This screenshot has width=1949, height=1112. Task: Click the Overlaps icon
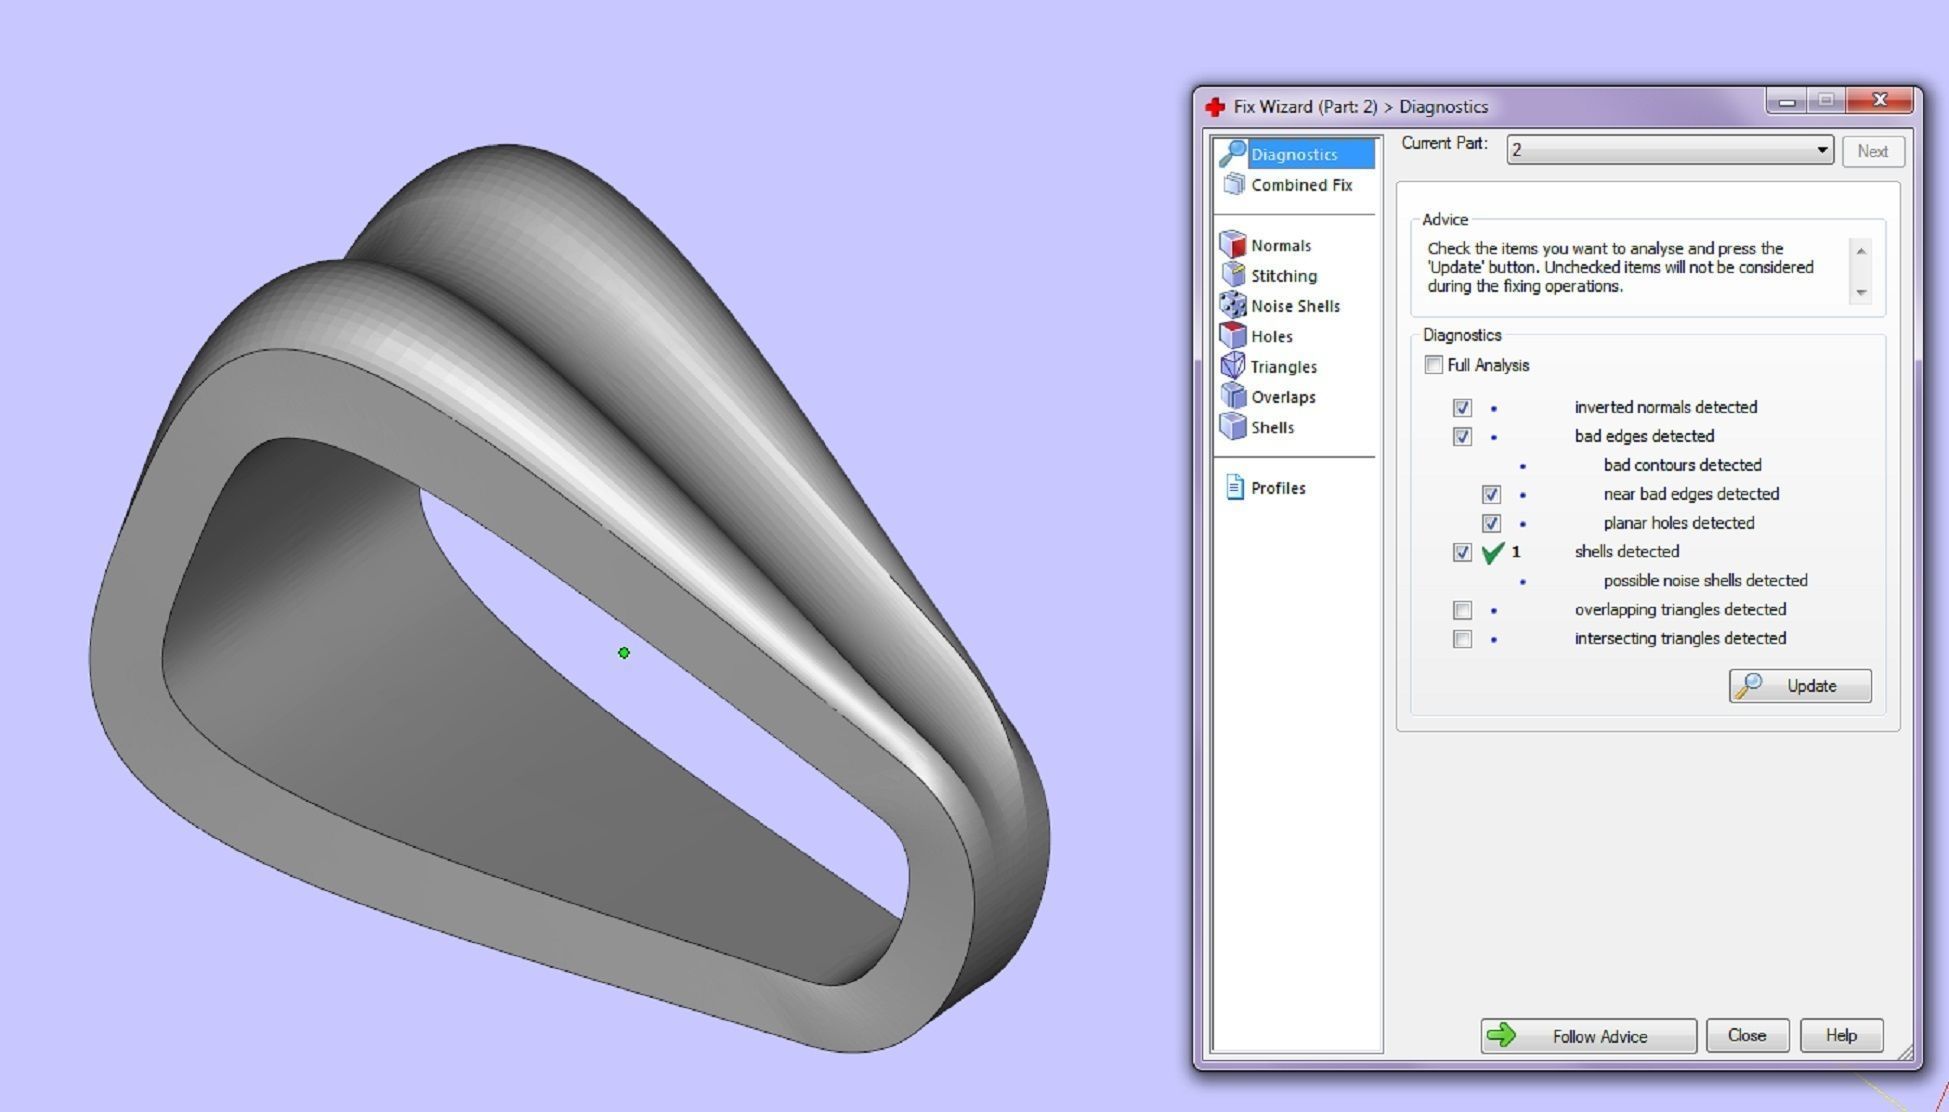(x=1233, y=396)
